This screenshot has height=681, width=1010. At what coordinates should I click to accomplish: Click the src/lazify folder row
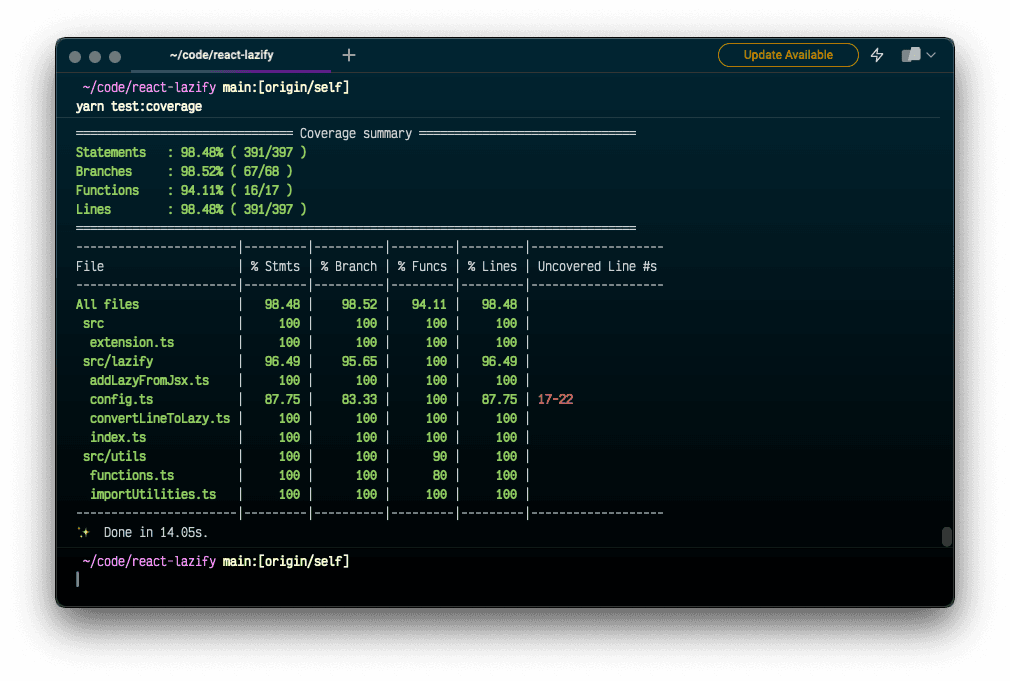tap(118, 361)
